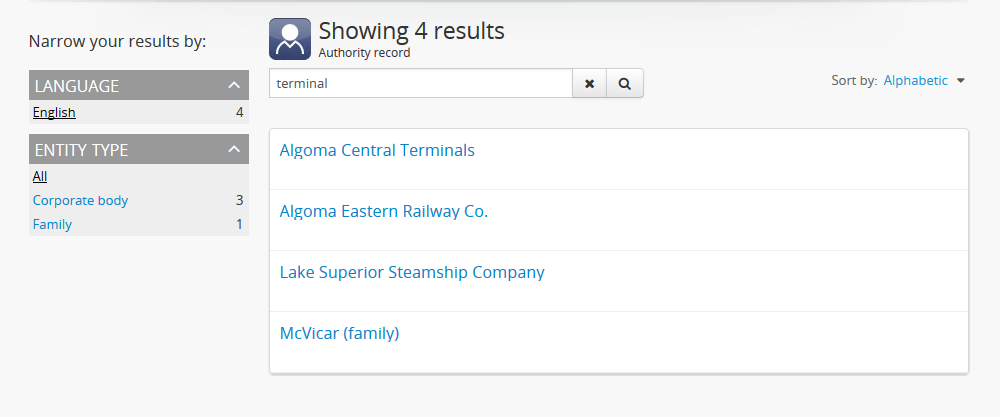Open the Sort by Alphabetic dropdown

coord(915,81)
